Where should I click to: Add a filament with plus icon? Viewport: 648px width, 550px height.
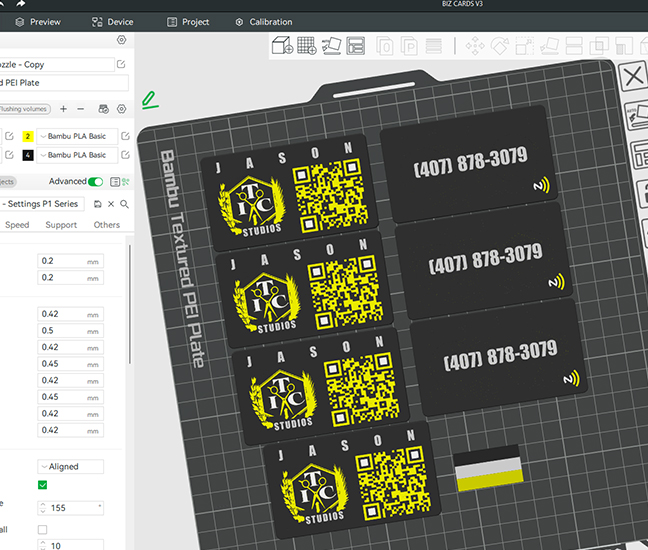63,109
